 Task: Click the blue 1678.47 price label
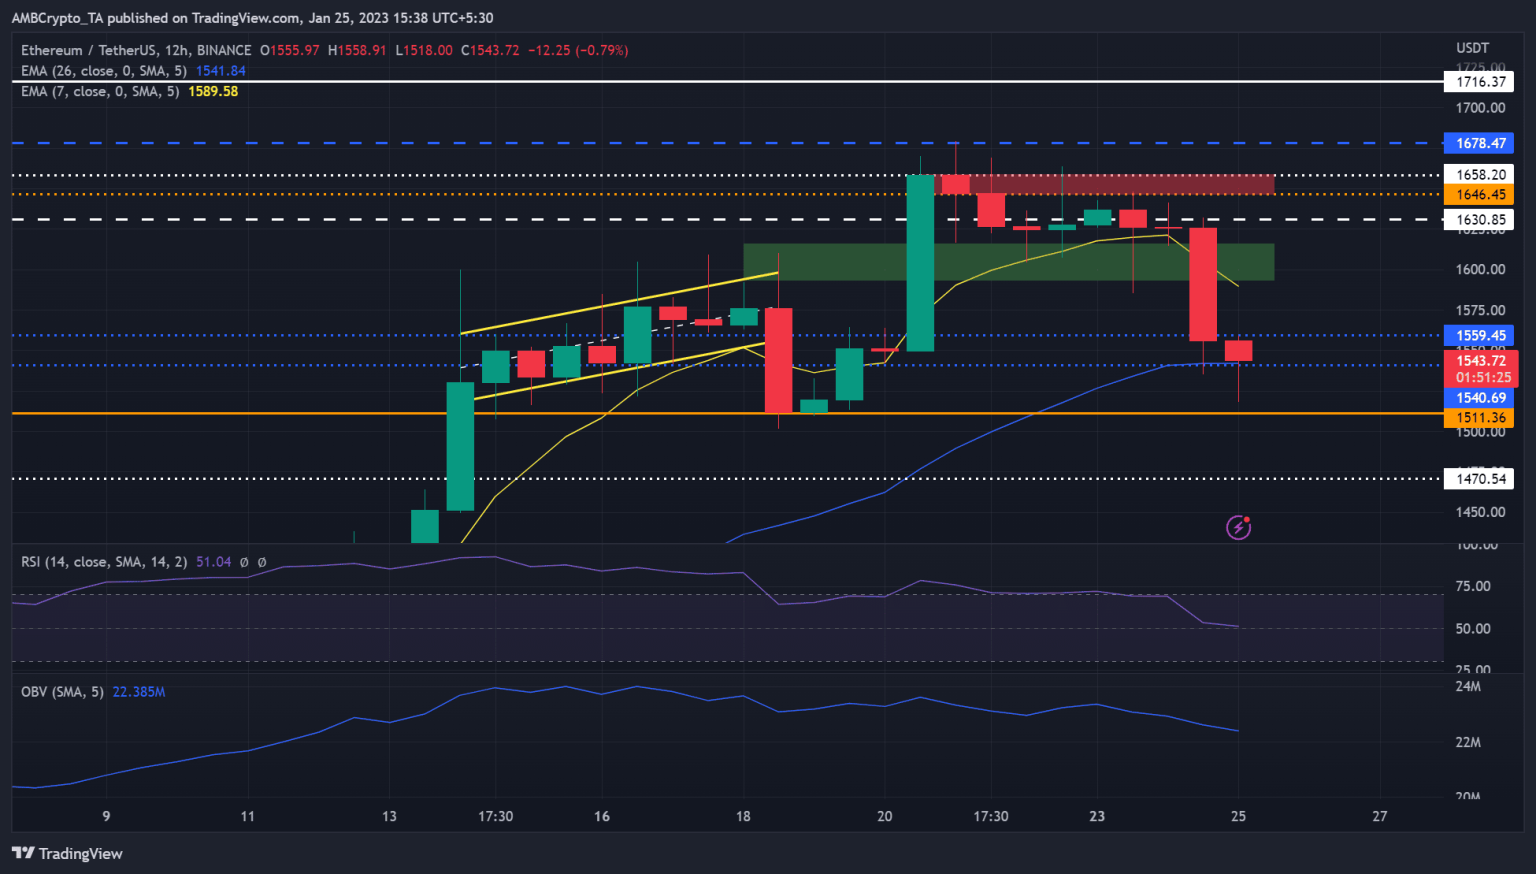click(x=1479, y=143)
